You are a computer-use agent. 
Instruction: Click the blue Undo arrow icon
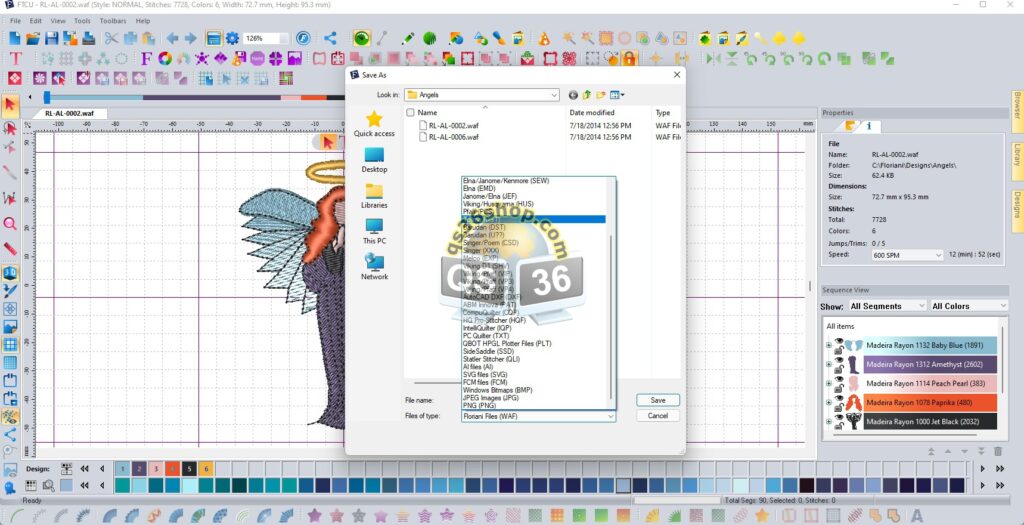[x=171, y=38]
